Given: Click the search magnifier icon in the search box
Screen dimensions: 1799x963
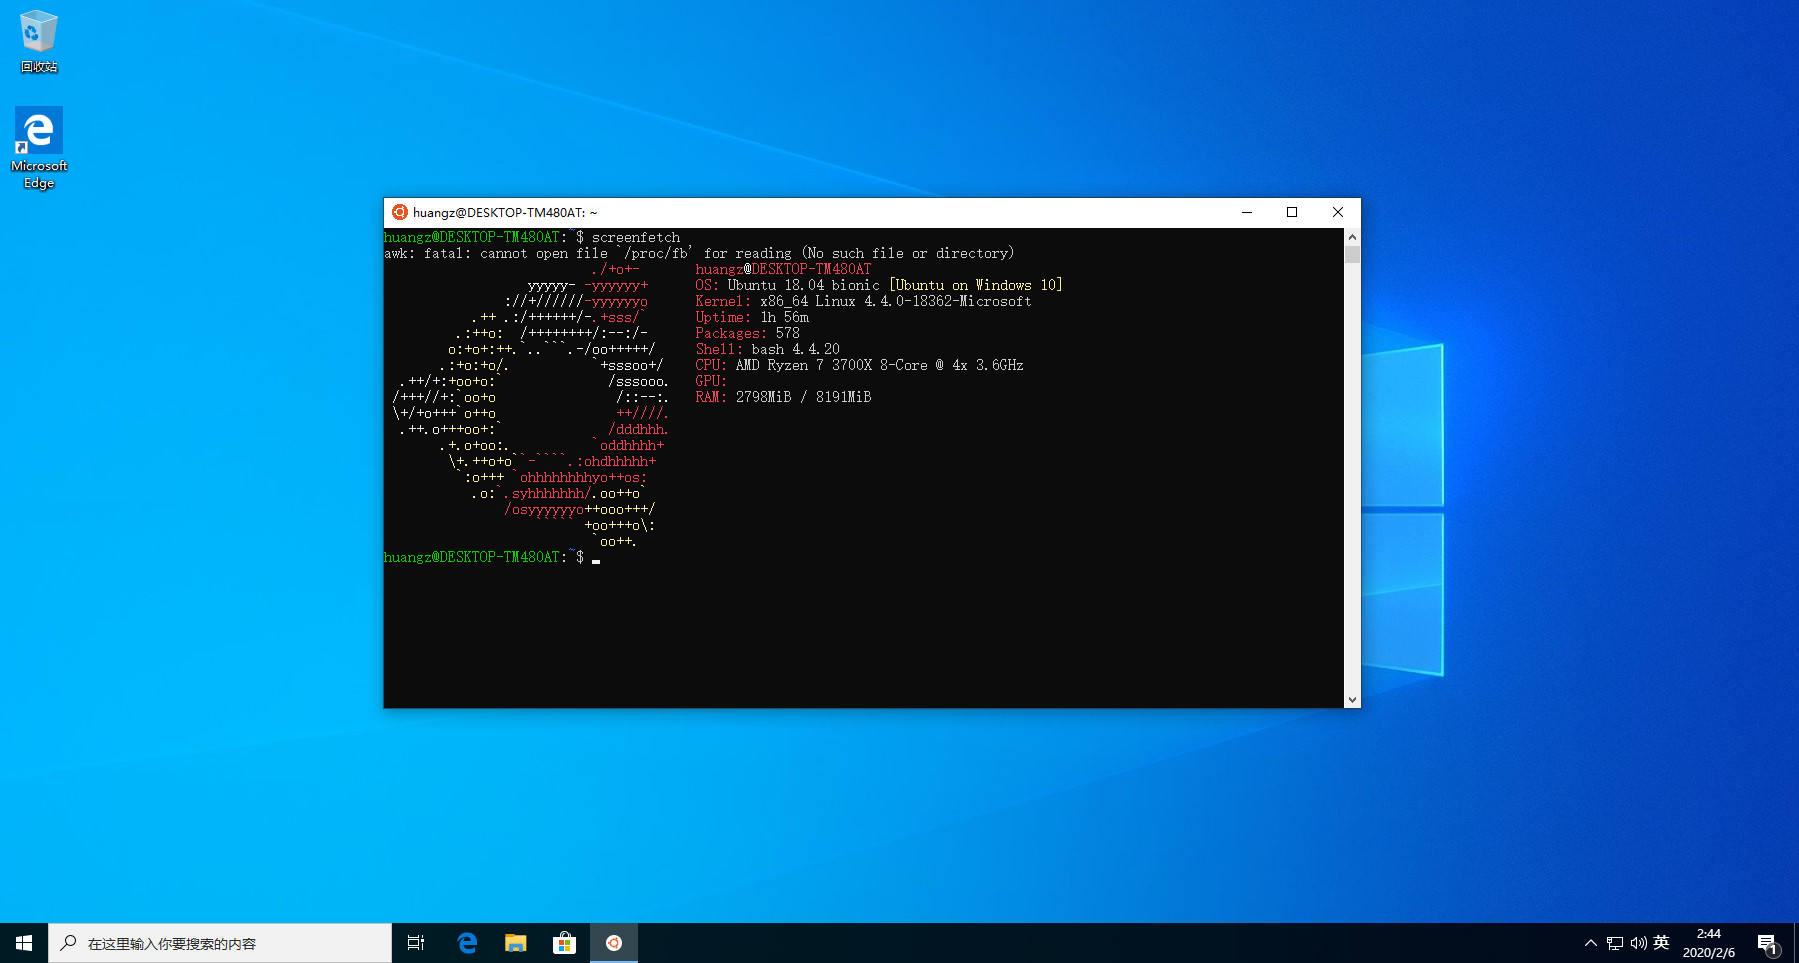Looking at the screenshot, I should 68,942.
